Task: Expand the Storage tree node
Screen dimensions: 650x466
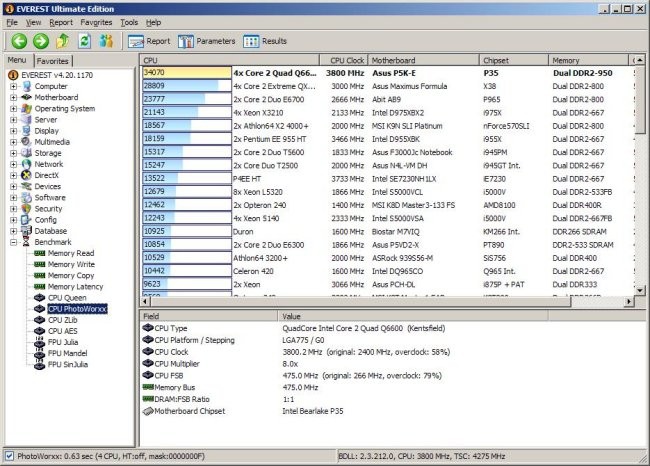Action: point(13,153)
